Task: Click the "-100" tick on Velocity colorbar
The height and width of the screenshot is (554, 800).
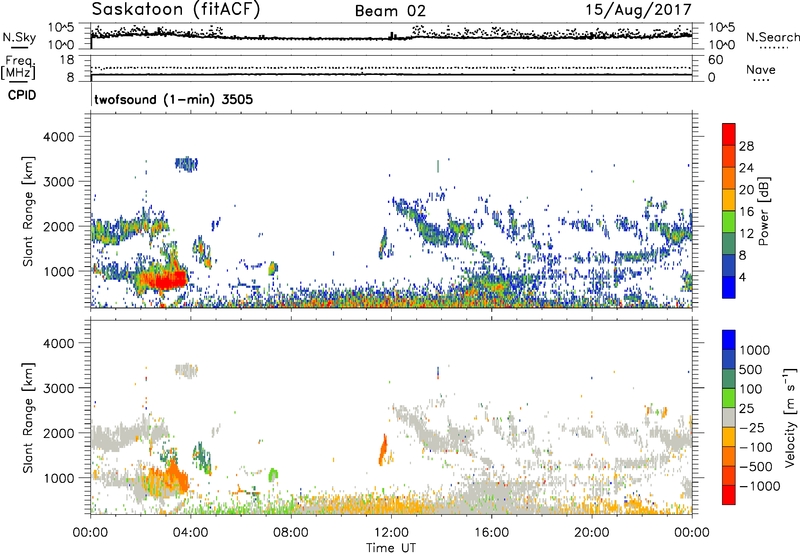Action: click(x=756, y=447)
